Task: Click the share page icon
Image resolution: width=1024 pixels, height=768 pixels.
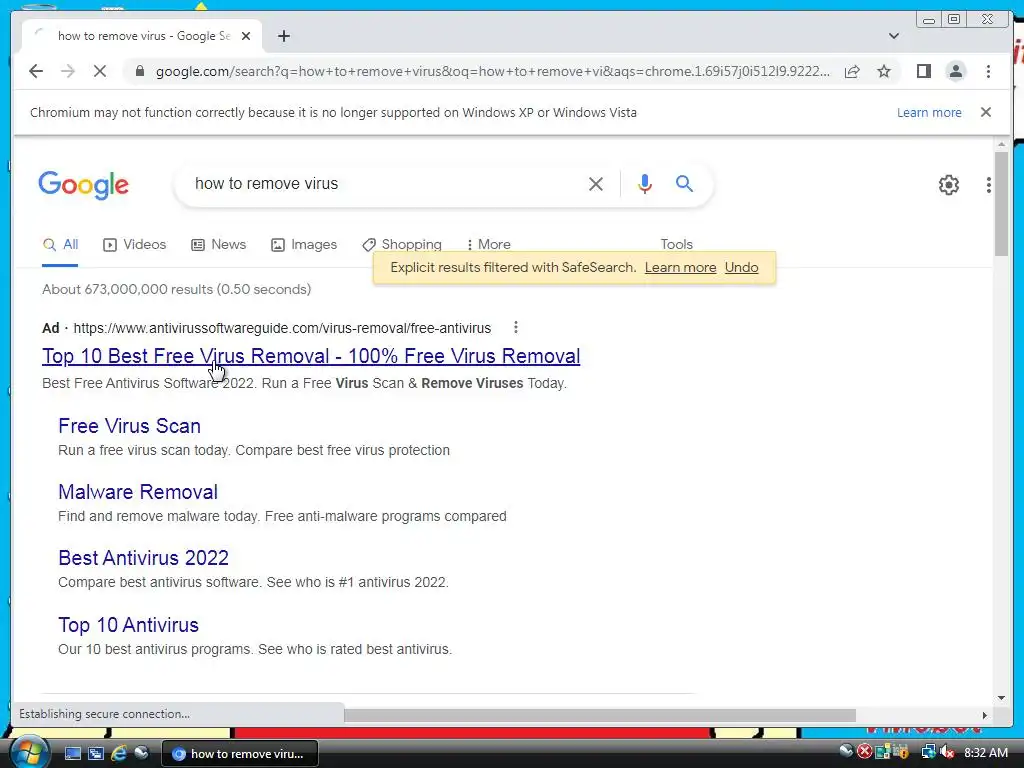Action: click(x=852, y=71)
